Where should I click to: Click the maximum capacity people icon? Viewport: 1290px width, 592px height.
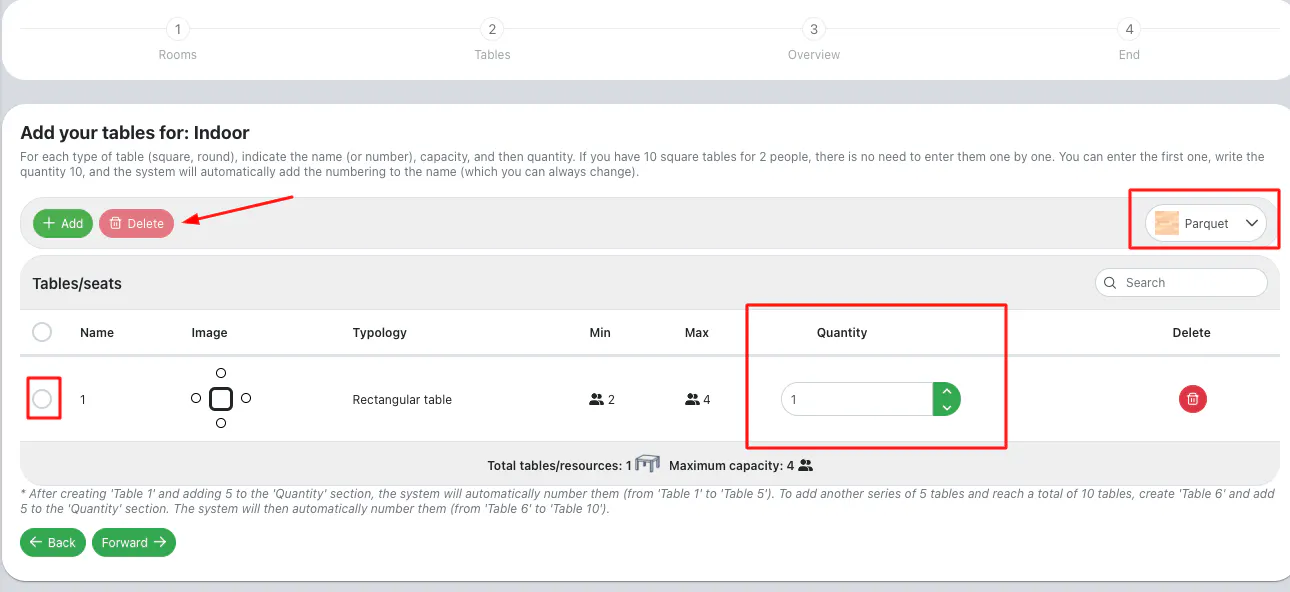click(805, 466)
